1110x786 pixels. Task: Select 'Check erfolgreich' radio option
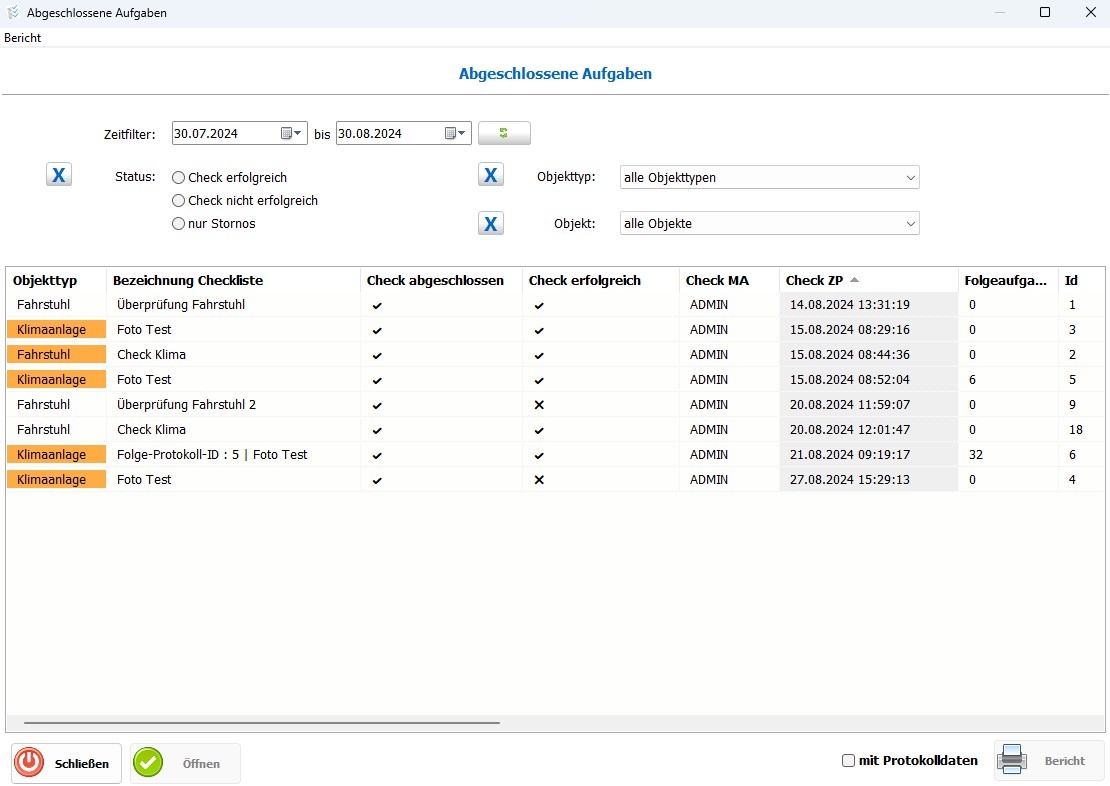(x=179, y=178)
